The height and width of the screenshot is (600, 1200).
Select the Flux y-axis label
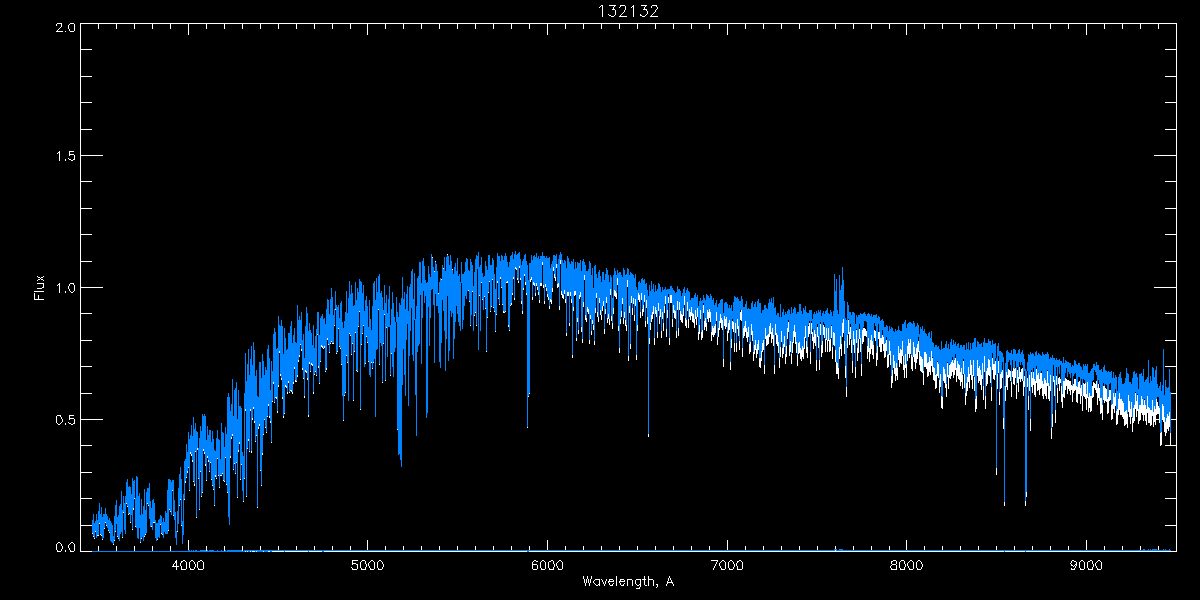coord(40,288)
